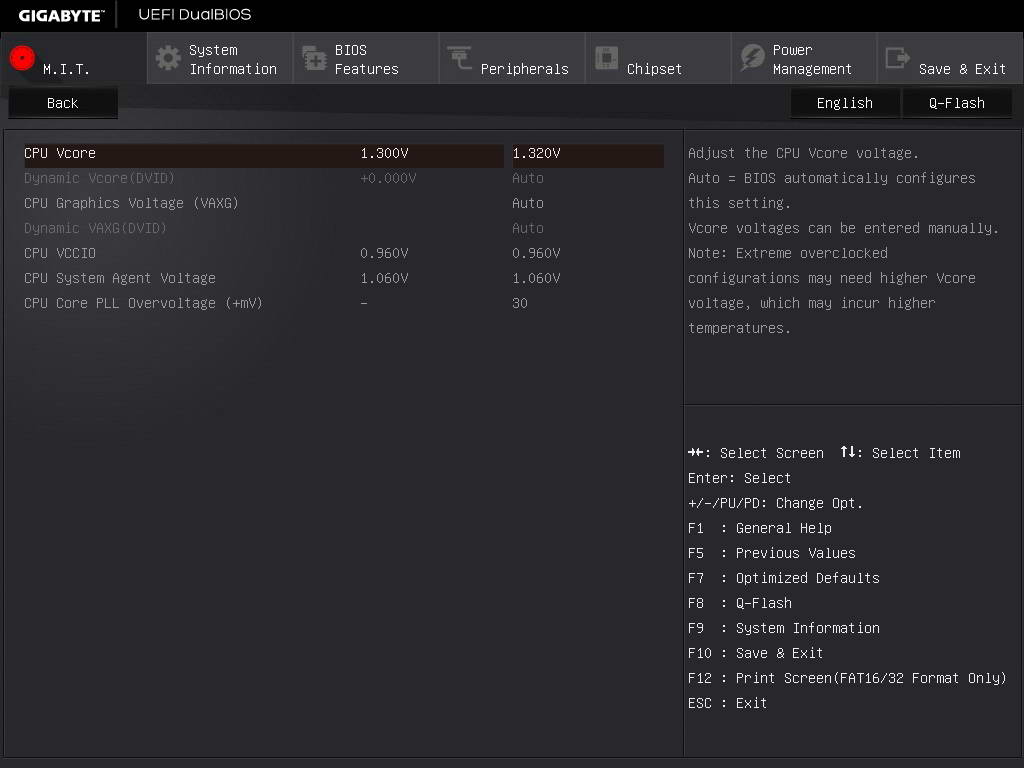Image resolution: width=1024 pixels, height=768 pixels.
Task: Select the CPU Vcore row label
Action: (x=60, y=153)
